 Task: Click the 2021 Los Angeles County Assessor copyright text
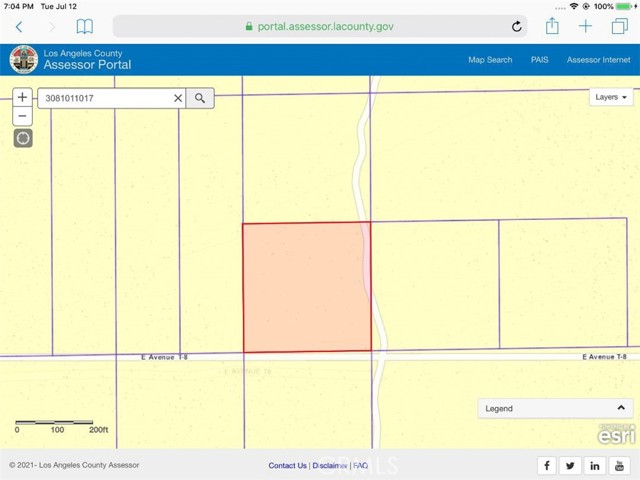coord(74,465)
